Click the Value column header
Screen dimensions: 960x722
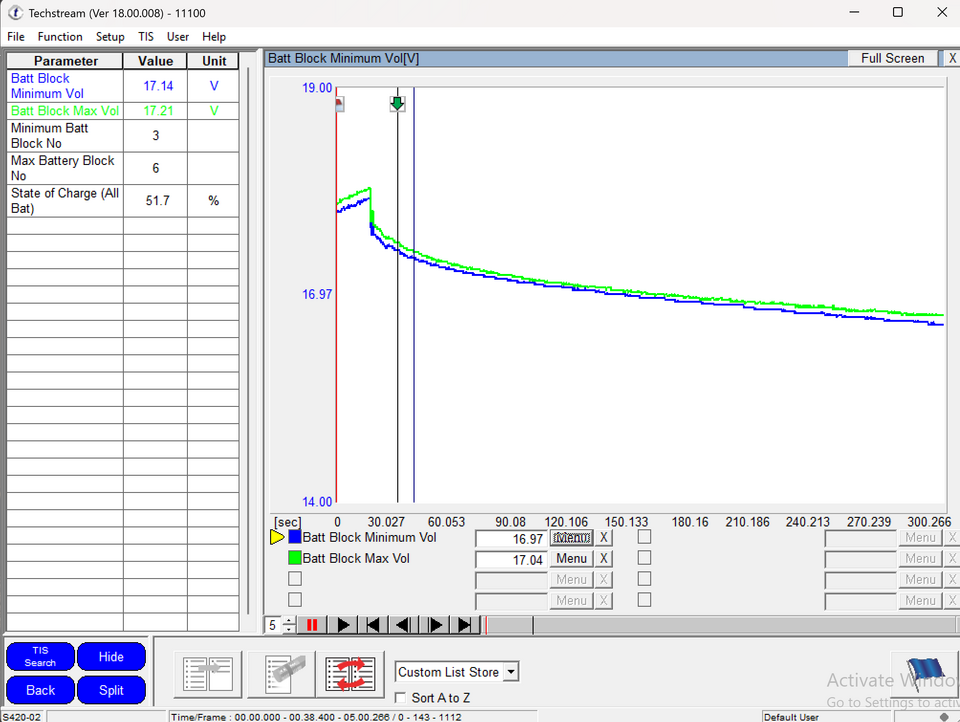click(156, 61)
